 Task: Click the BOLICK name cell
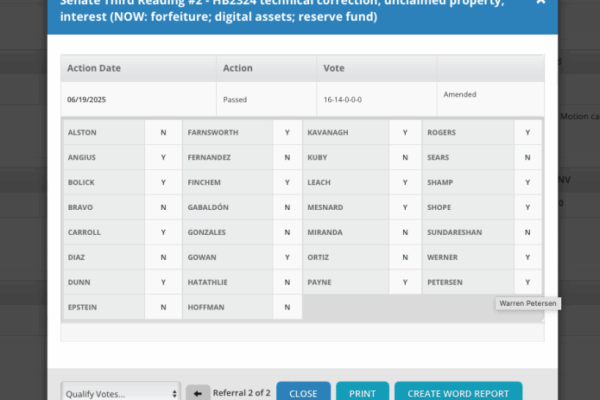coord(104,182)
